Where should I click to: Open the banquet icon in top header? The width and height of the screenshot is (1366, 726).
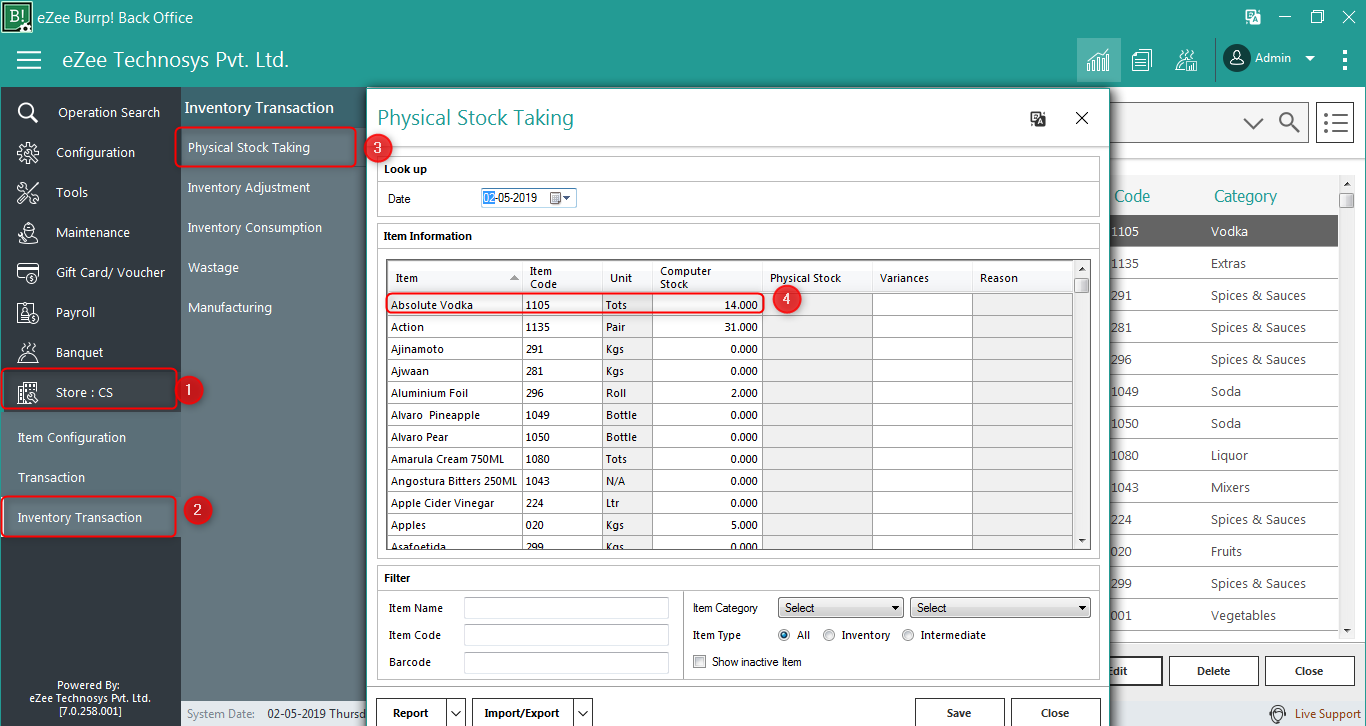1186,60
